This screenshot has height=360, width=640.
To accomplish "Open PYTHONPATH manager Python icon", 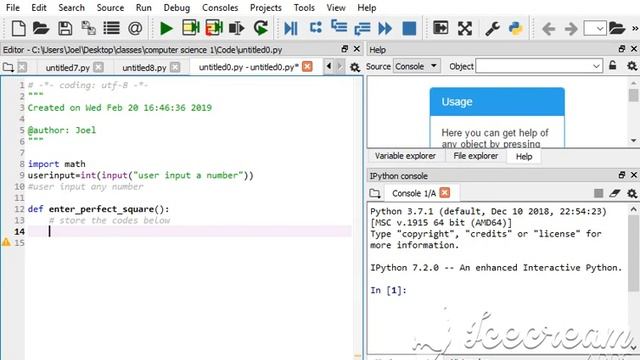I will 516,29.
